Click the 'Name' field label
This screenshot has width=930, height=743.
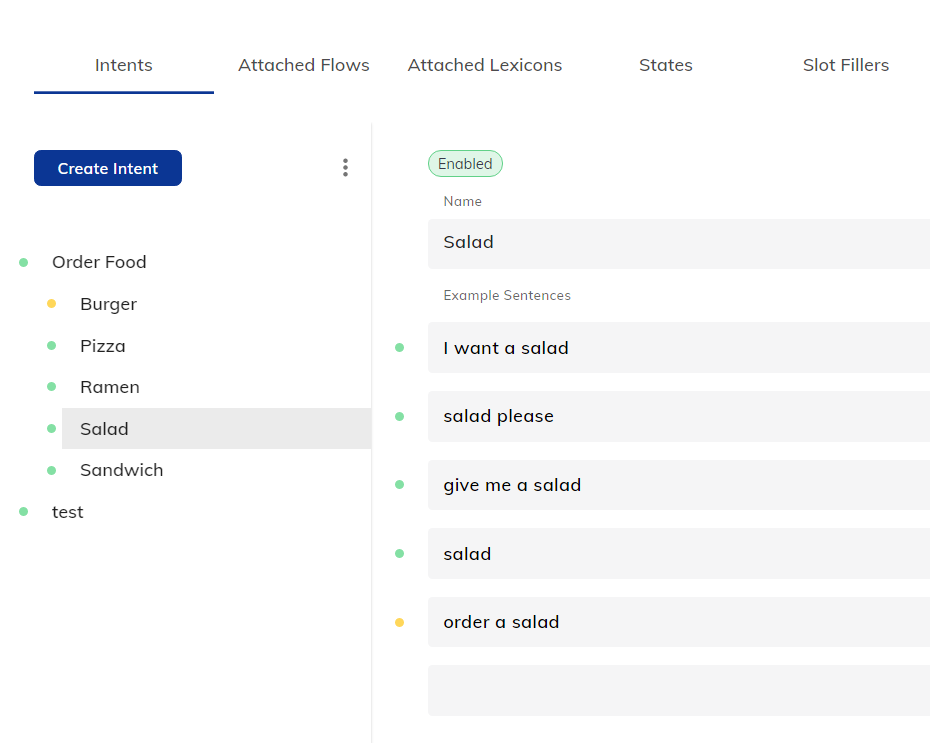(x=463, y=202)
